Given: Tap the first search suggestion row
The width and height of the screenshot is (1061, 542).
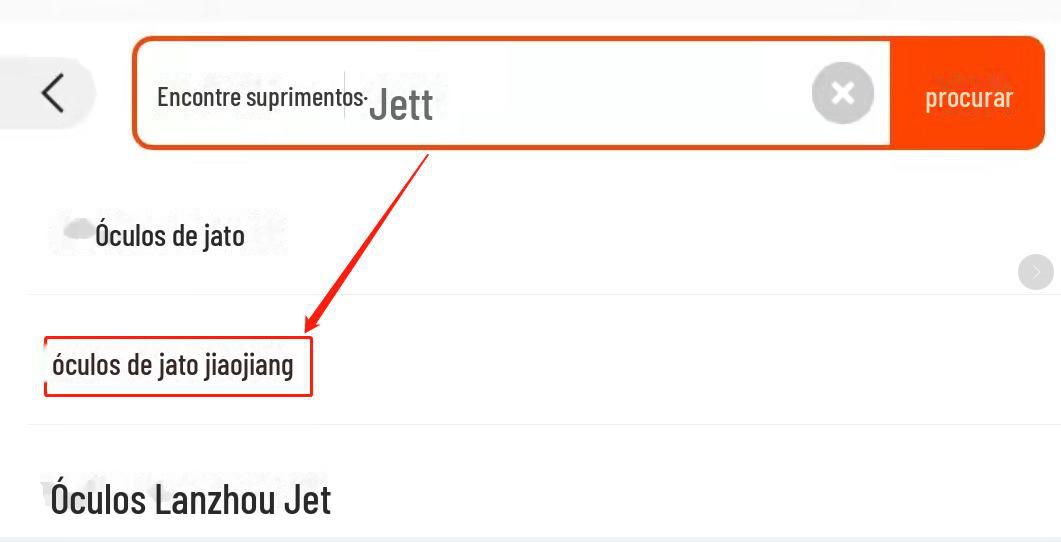Looking at the screenshot, I should pos(500,238).
